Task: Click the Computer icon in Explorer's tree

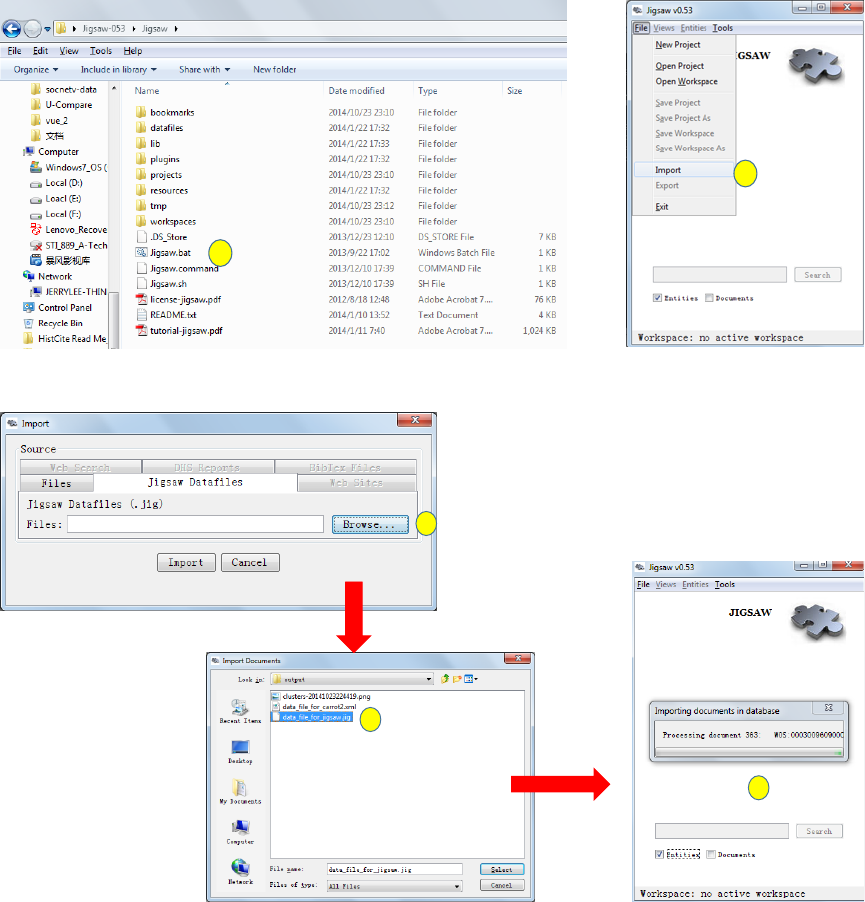Action: pyautogui.click(x=29, y=151)
